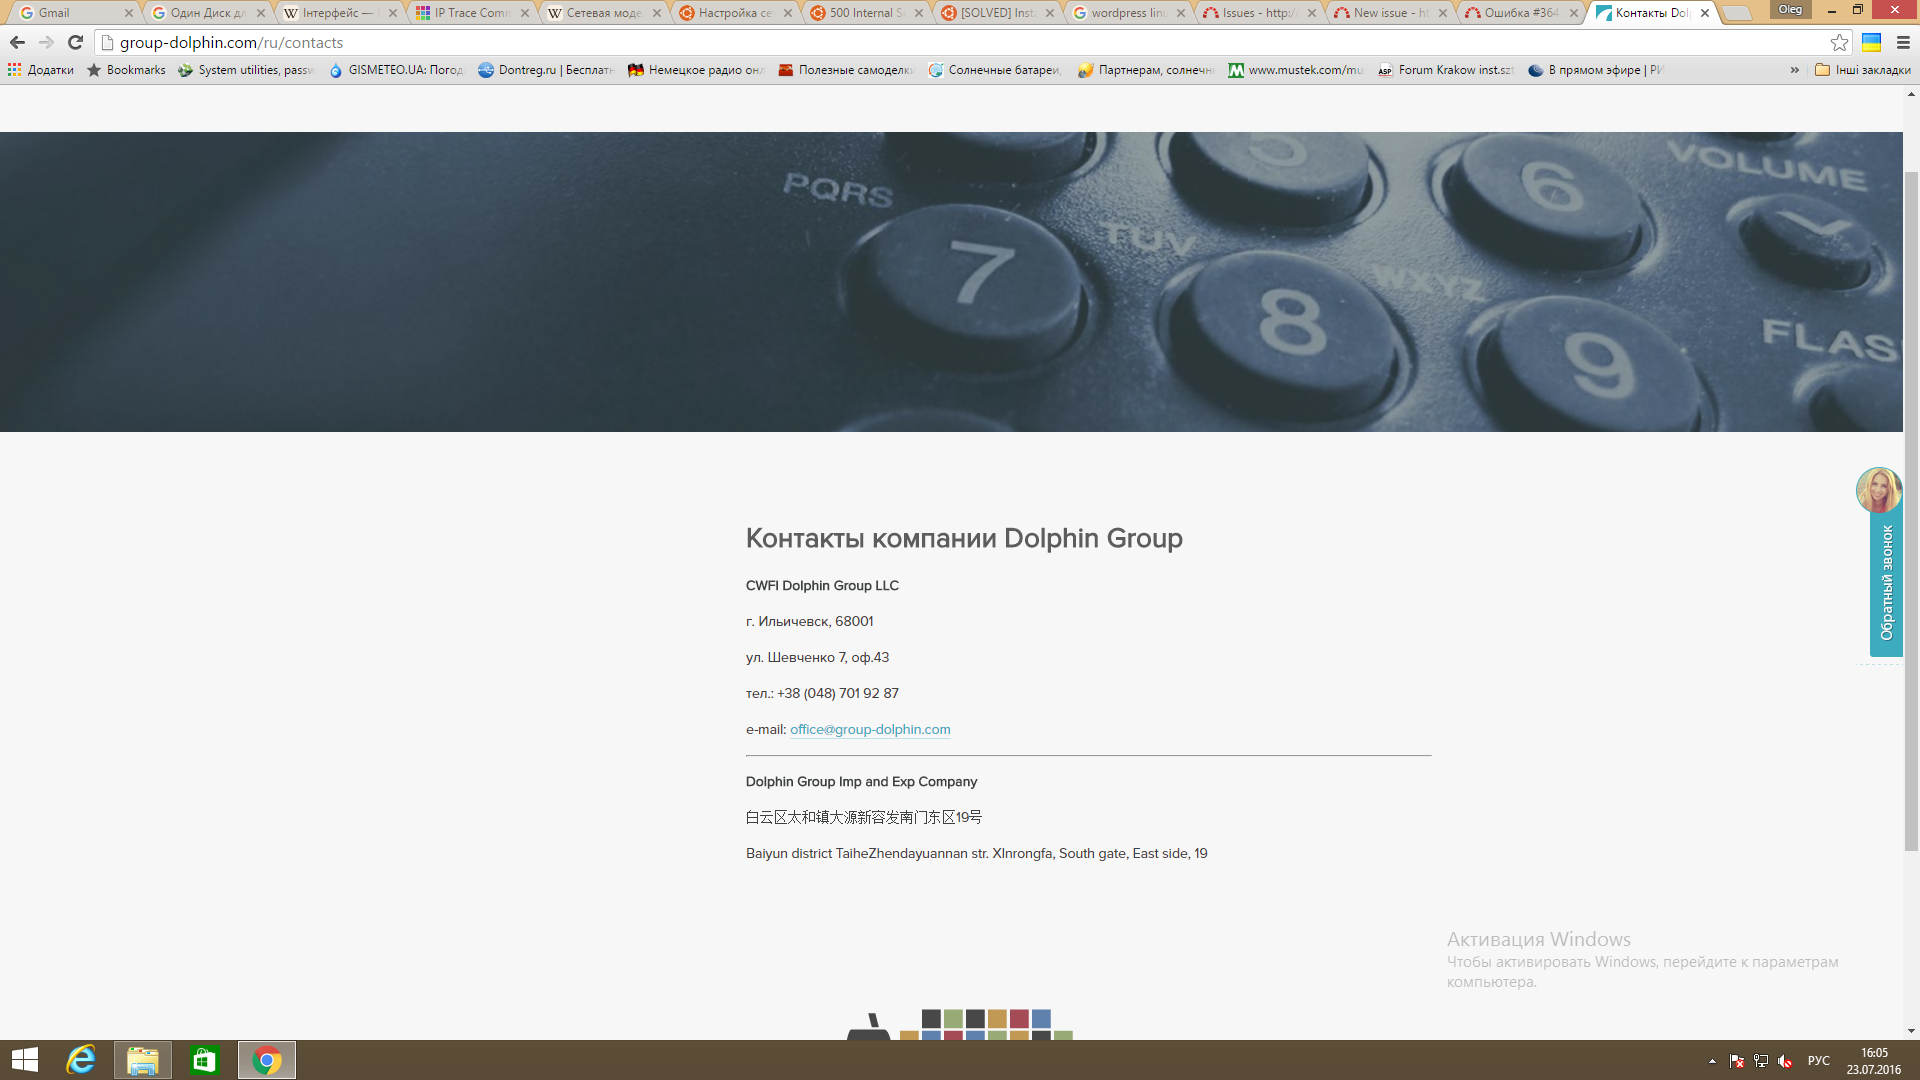This screenshot has width=1920, height=1080.
Task: Open File Explorer from the taskbar
Action: [x=142, y=1060]
